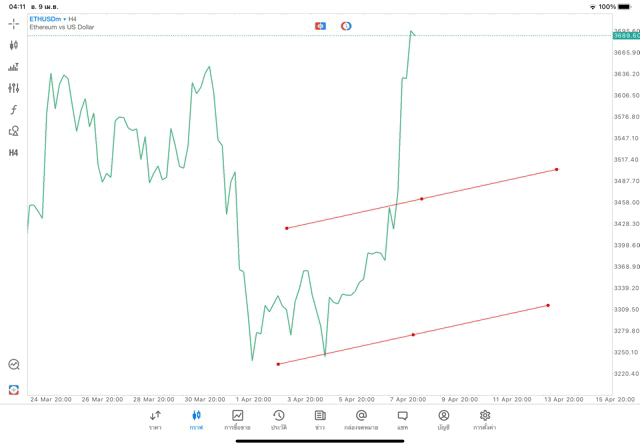Tap the red-blue icon at bottom-left corner
Screen dimensions: 640x447
(14, 388)
